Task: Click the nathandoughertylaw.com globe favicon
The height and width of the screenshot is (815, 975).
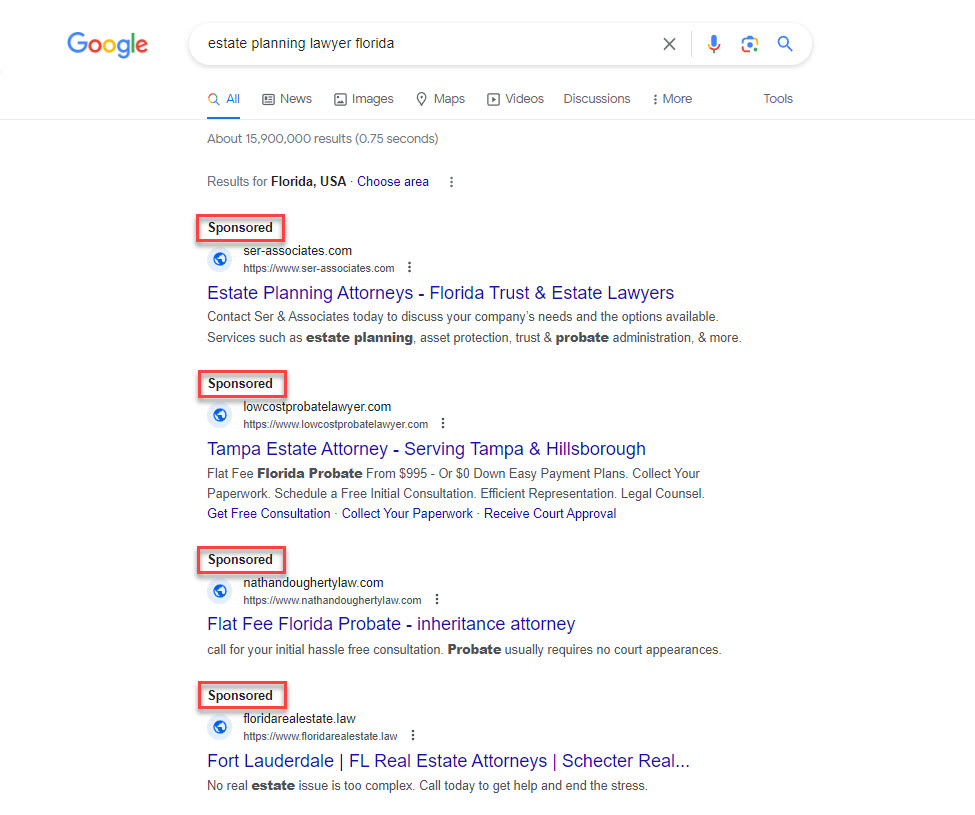Action: [x=220, y=591]
